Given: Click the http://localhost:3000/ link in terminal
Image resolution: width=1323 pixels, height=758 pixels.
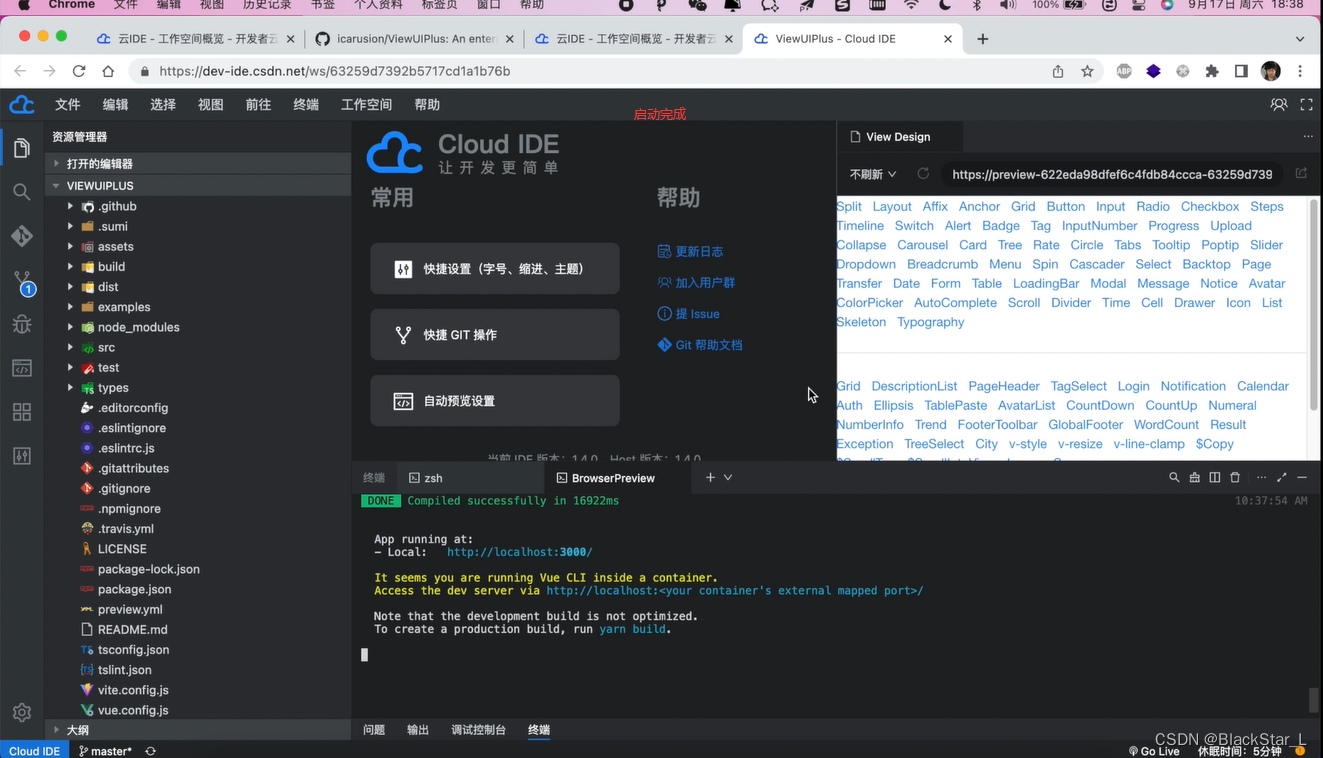Looking at the screenshot, I should point(519,552).
